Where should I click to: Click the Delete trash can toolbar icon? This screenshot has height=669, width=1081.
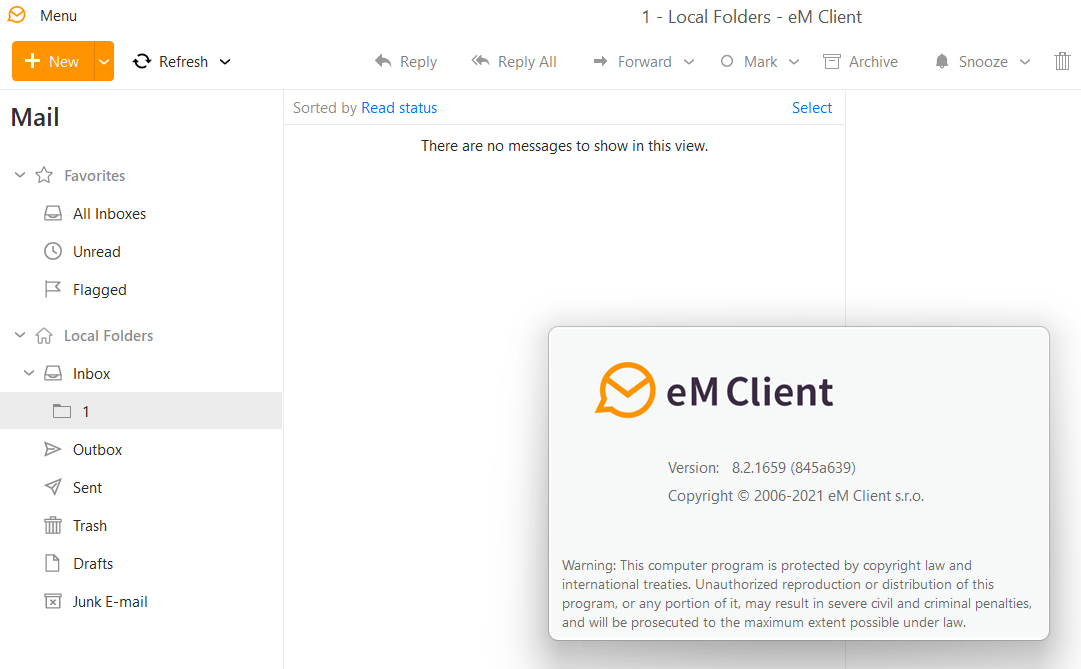point(1062,61)
